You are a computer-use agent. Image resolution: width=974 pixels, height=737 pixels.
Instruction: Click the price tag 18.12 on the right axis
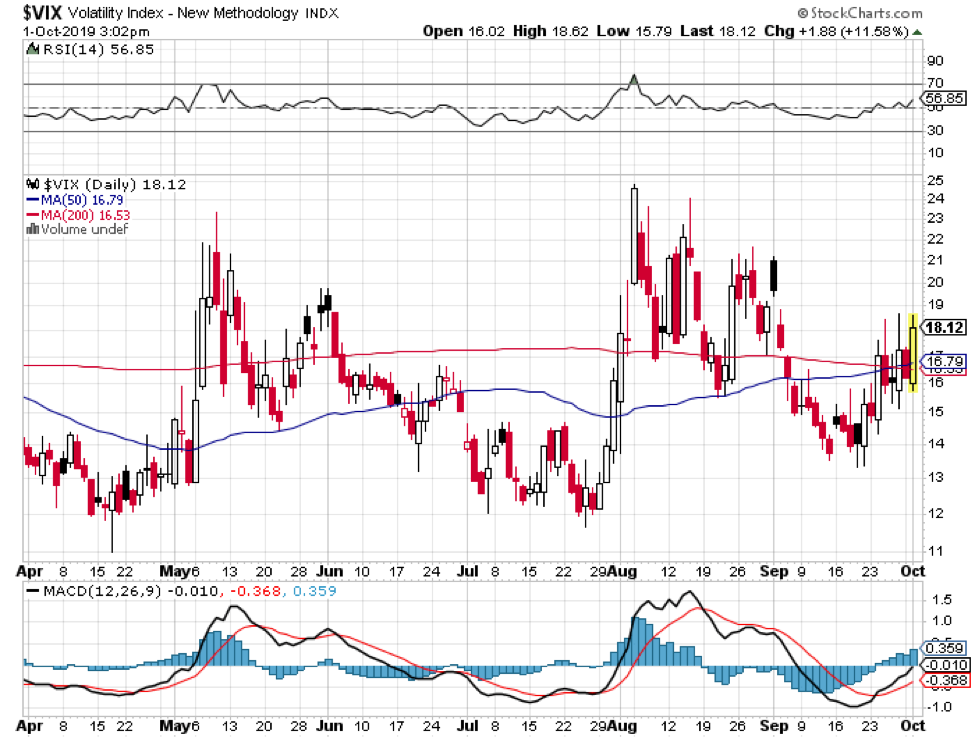pos(944,327)
